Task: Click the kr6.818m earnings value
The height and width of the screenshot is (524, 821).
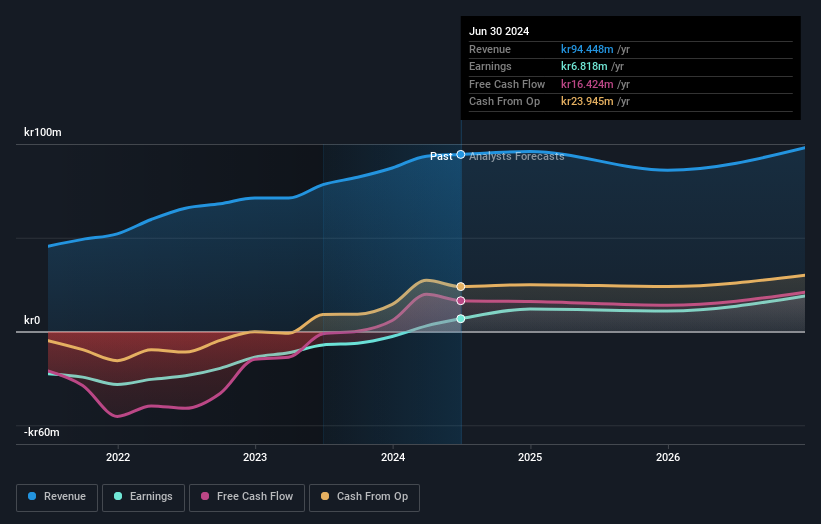Action: 584,66
